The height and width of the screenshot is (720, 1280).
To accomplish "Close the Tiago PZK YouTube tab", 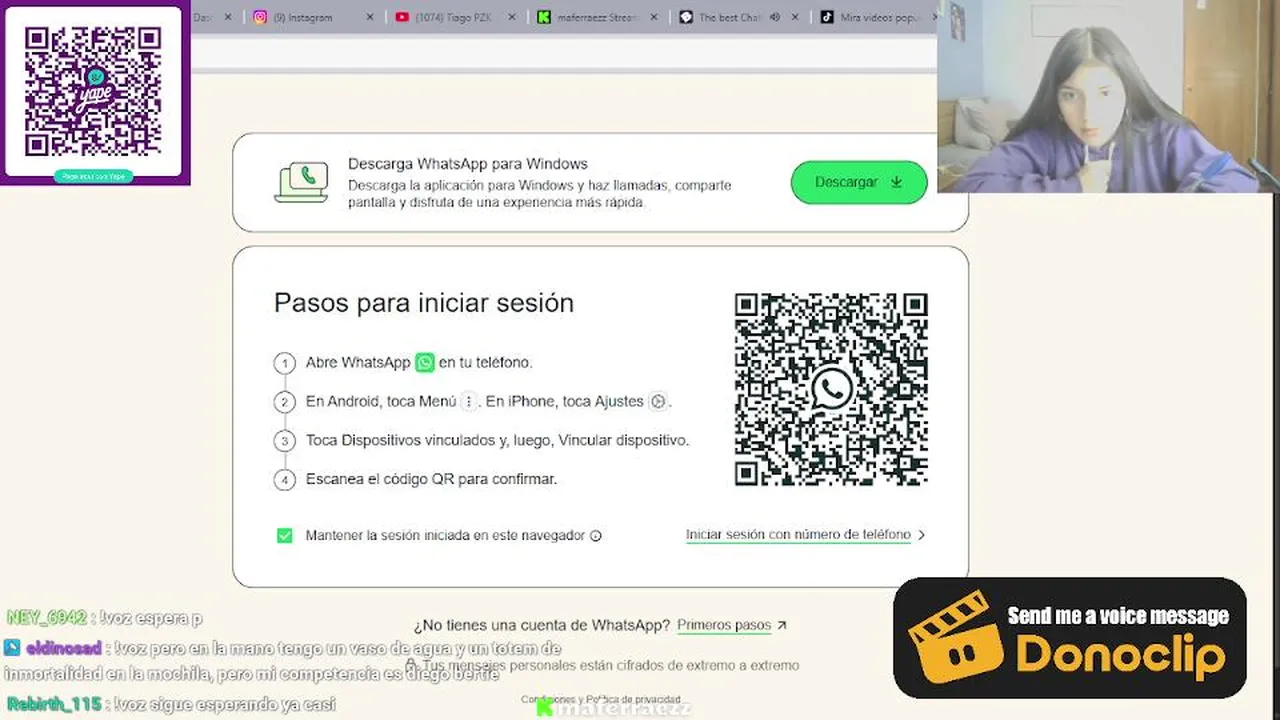I will [x=512, y=17].
